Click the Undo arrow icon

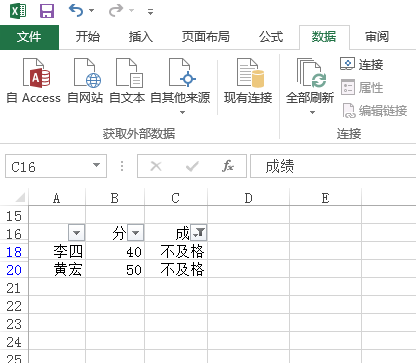76,11
